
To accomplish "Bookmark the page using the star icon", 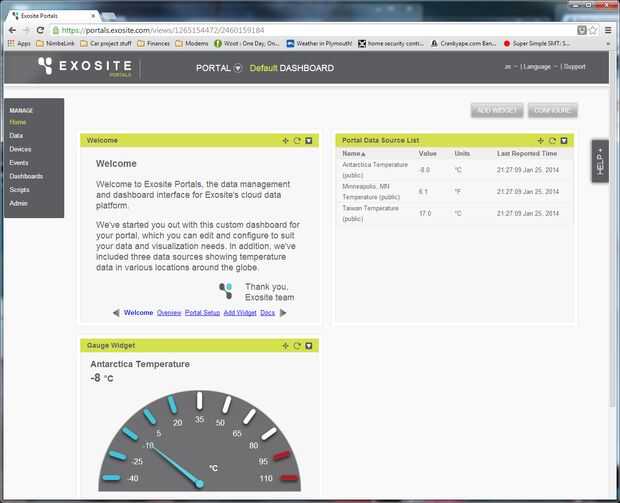I will point(593,30).
